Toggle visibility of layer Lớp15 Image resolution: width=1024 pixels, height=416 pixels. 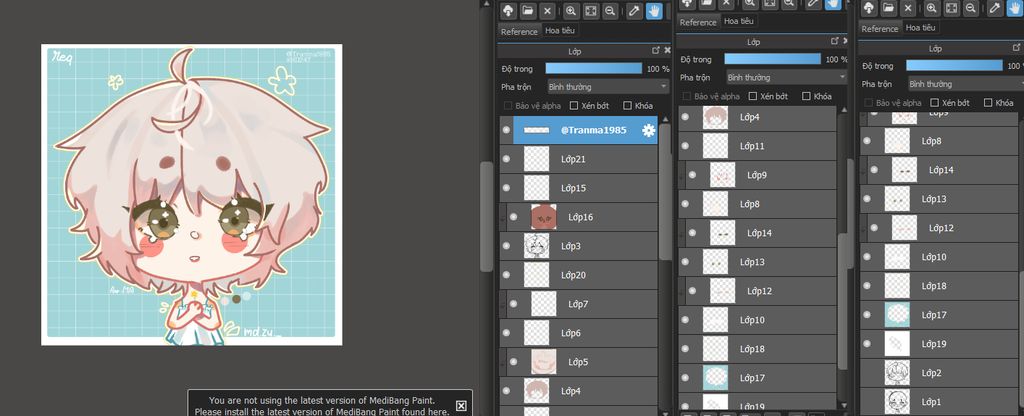click(x=506, y=187)
